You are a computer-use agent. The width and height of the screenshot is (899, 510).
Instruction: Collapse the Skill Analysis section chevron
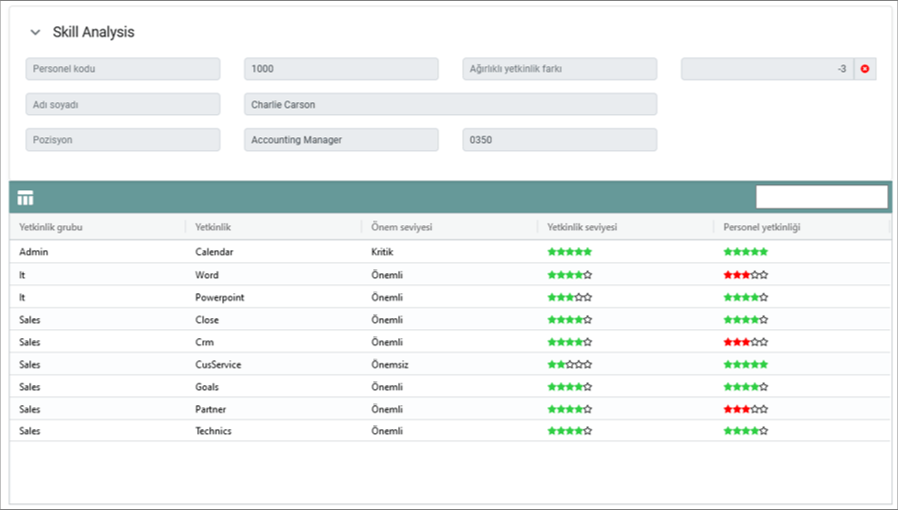point(36,33)
